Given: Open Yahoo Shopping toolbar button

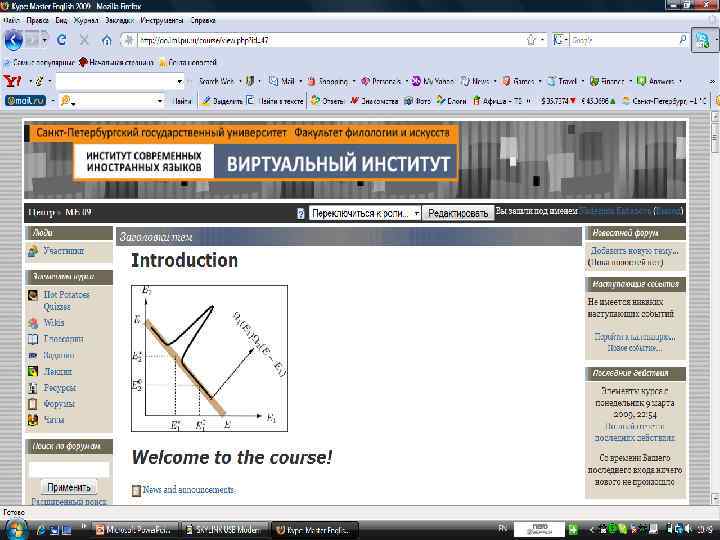Looking at the screenshot, I should (328, 81).
